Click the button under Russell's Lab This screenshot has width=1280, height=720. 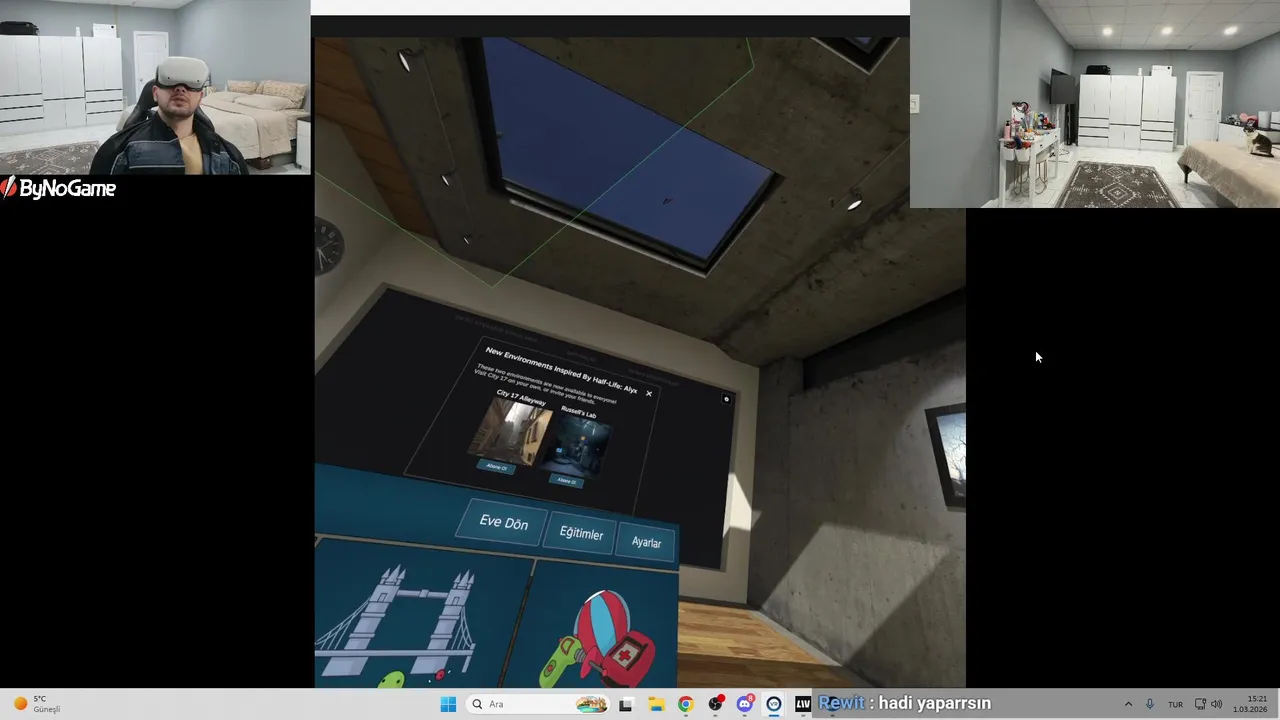coord(567,480)
